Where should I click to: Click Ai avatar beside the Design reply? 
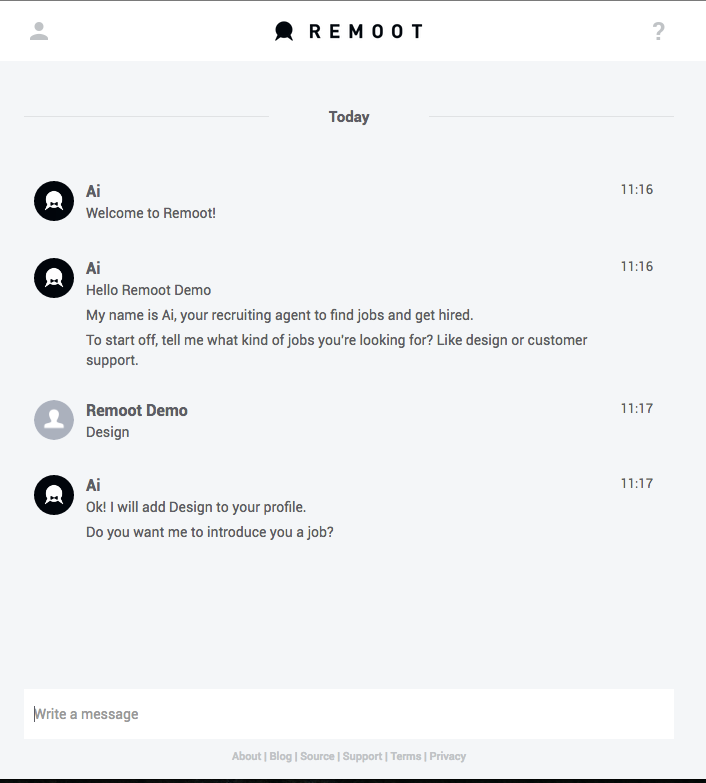pyautogui.click(x=54, y=495)
